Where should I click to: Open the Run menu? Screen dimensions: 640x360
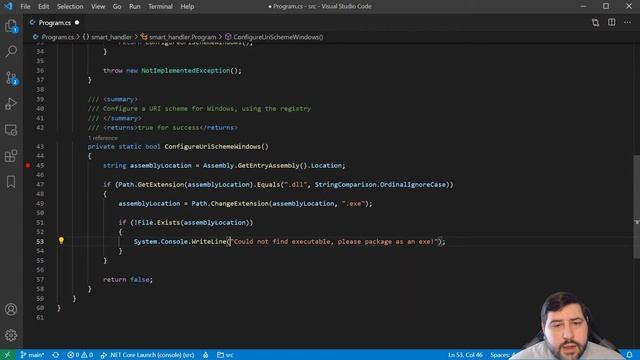tap(134, 6)
